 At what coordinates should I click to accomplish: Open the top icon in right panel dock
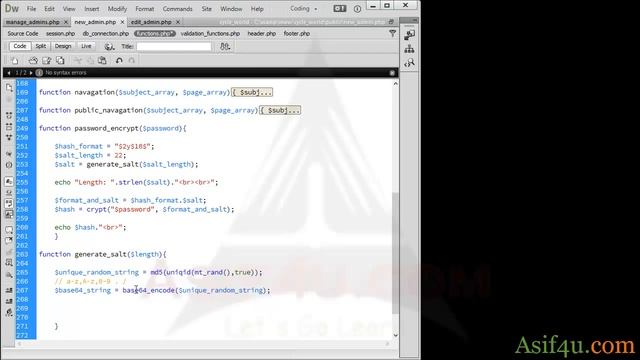click(409, 35)
